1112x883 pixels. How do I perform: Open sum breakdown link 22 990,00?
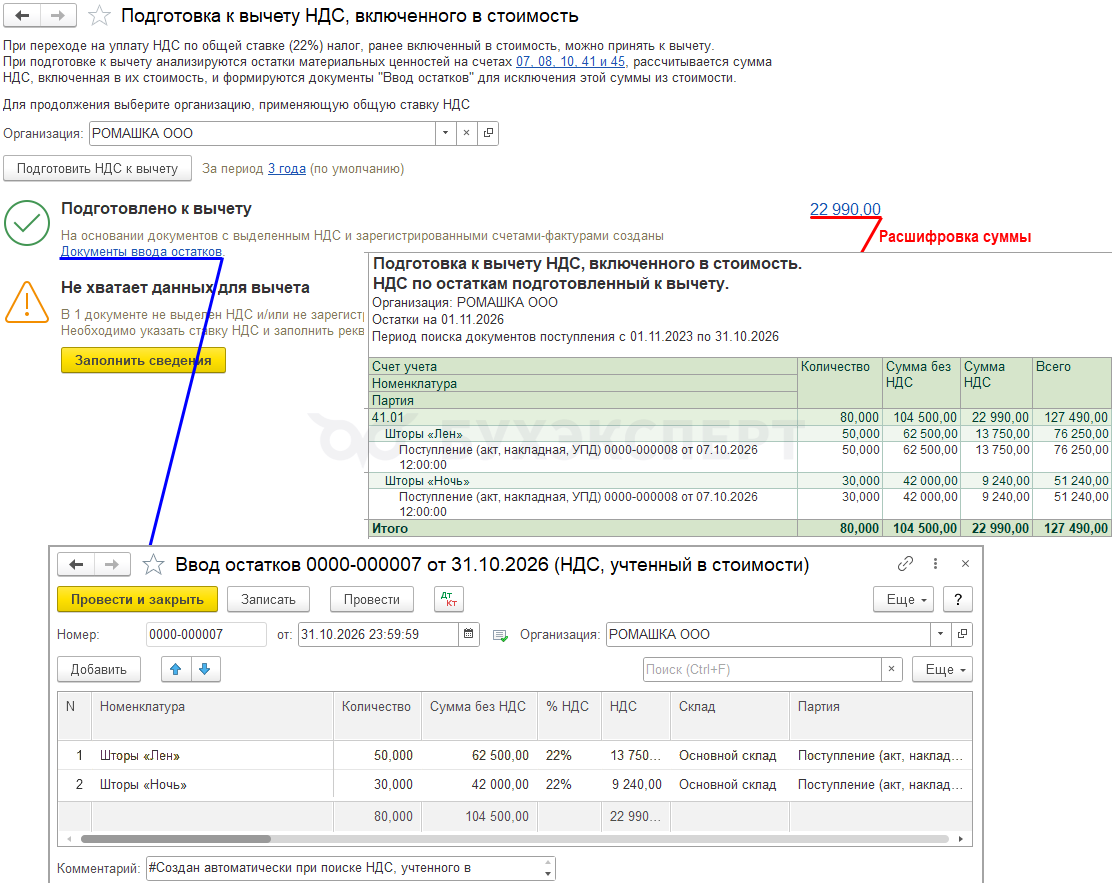click(x=845, y=209)
